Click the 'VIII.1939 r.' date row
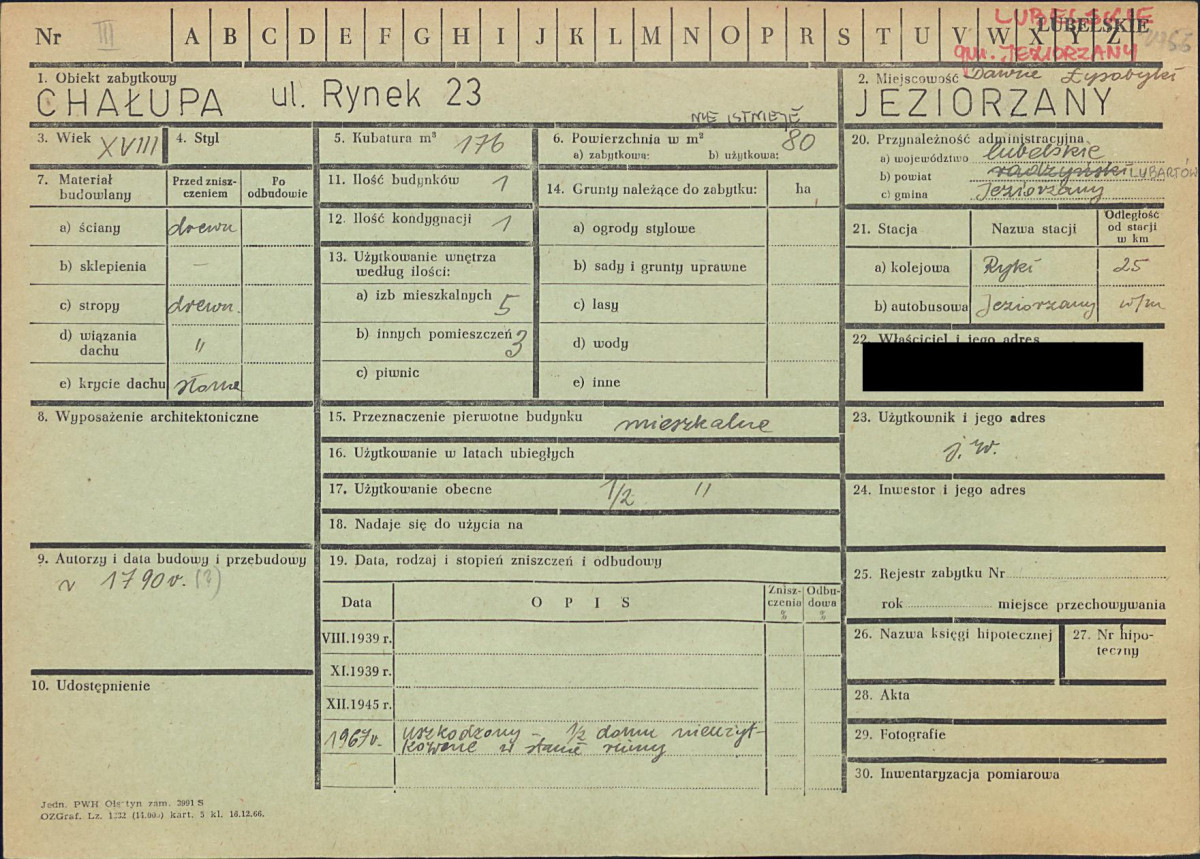This screenshot has height=859, width=1200. (357, 637)
